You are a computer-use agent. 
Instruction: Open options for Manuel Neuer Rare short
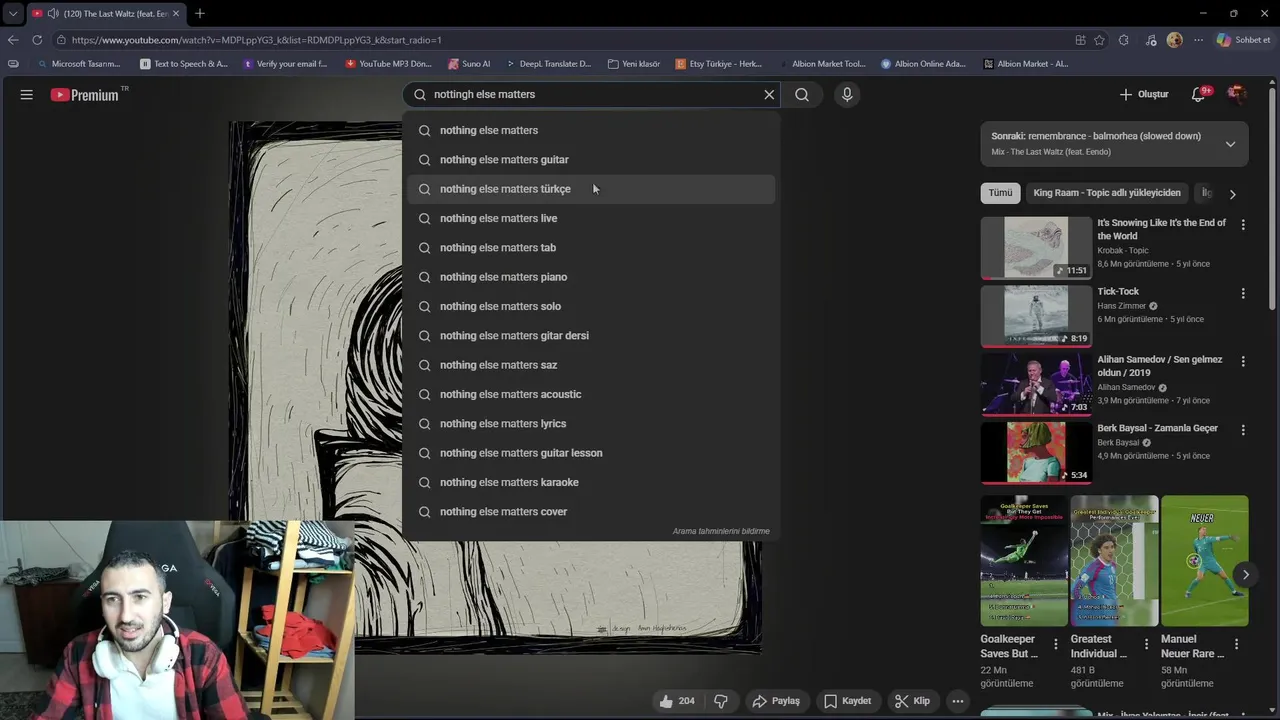1236,645
